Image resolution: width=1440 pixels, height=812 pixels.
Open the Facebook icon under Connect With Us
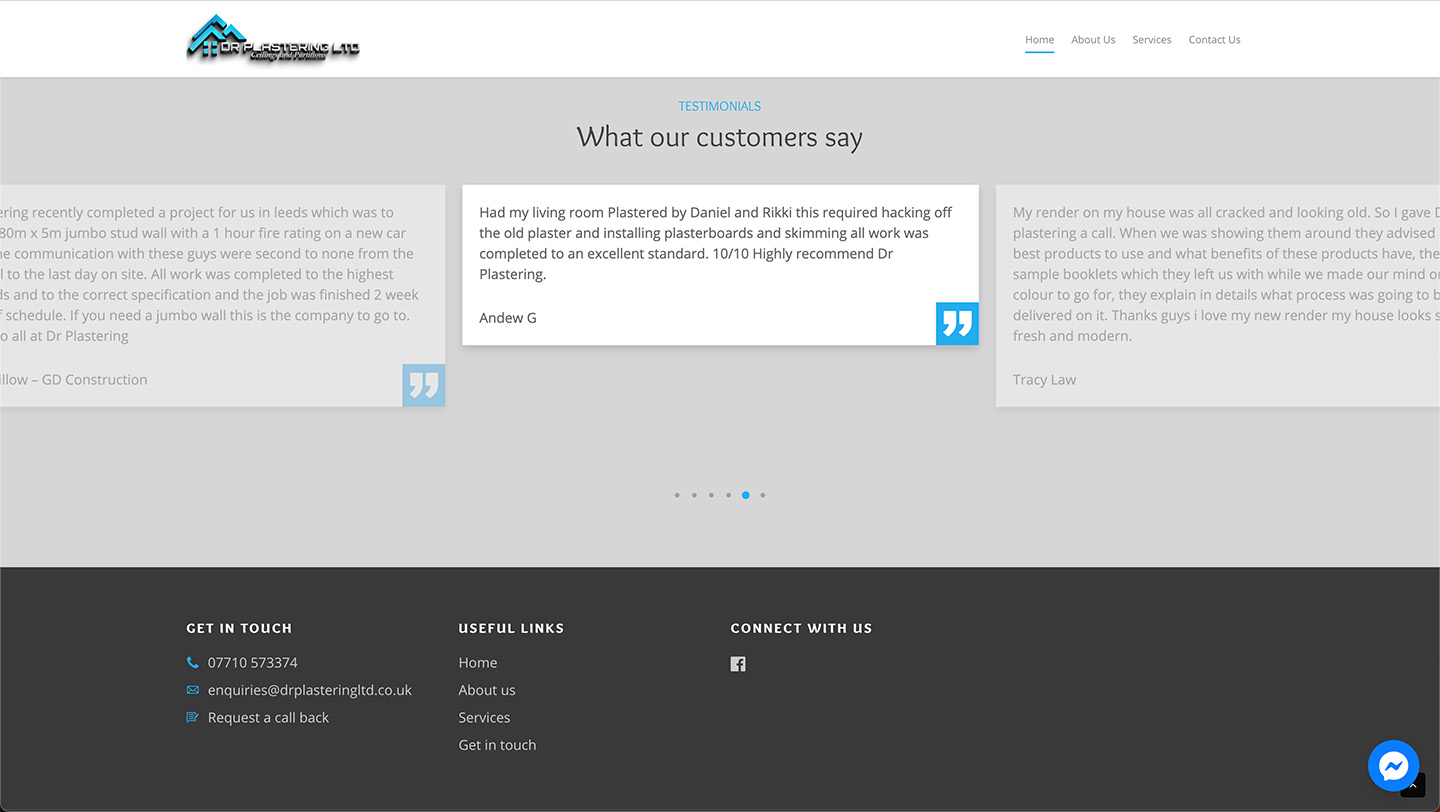click(x=738, y=664)
